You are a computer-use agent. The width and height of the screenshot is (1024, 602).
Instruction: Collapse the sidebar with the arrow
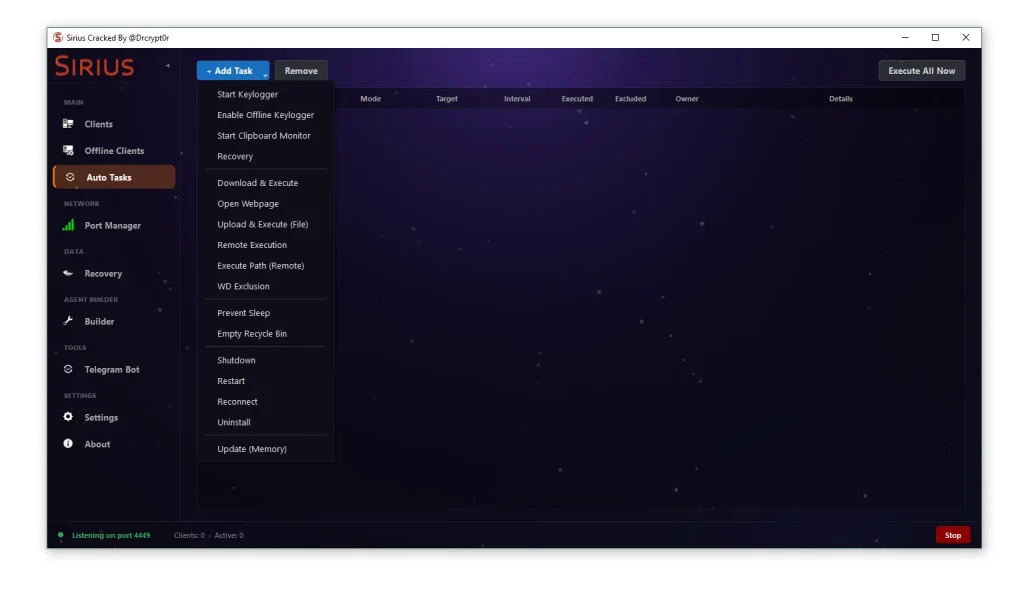[x=167, y=67]
